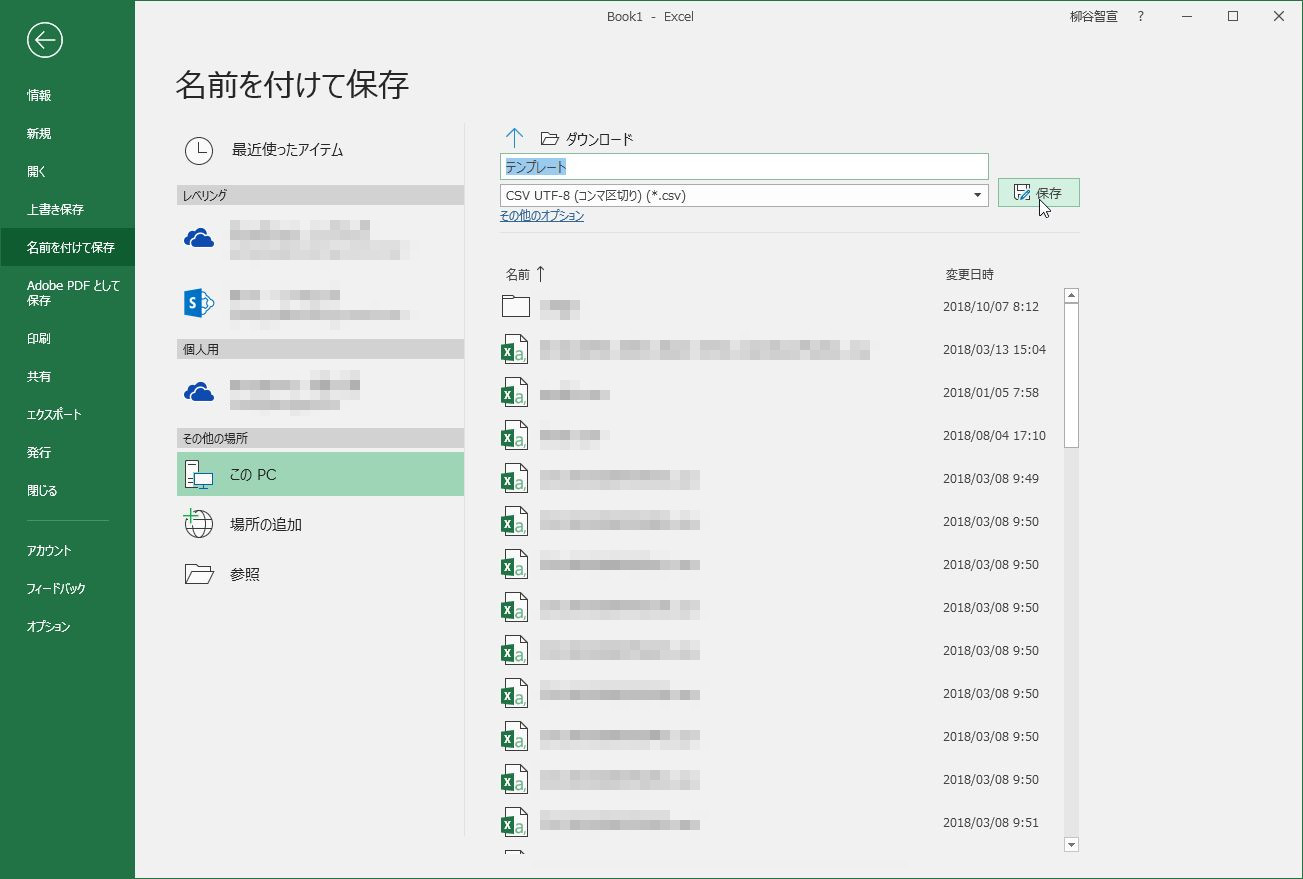Sort by the 変更日時 column header
The height and width of the screenshot is (879, 1303).
970,274
